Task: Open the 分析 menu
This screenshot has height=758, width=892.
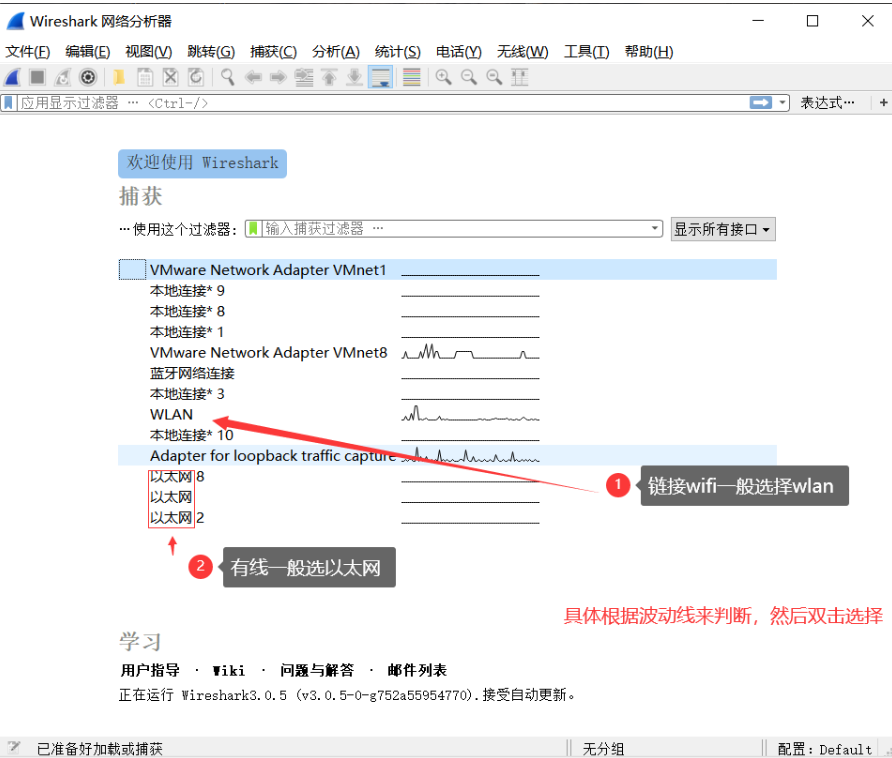Action: tap(336, 52)
